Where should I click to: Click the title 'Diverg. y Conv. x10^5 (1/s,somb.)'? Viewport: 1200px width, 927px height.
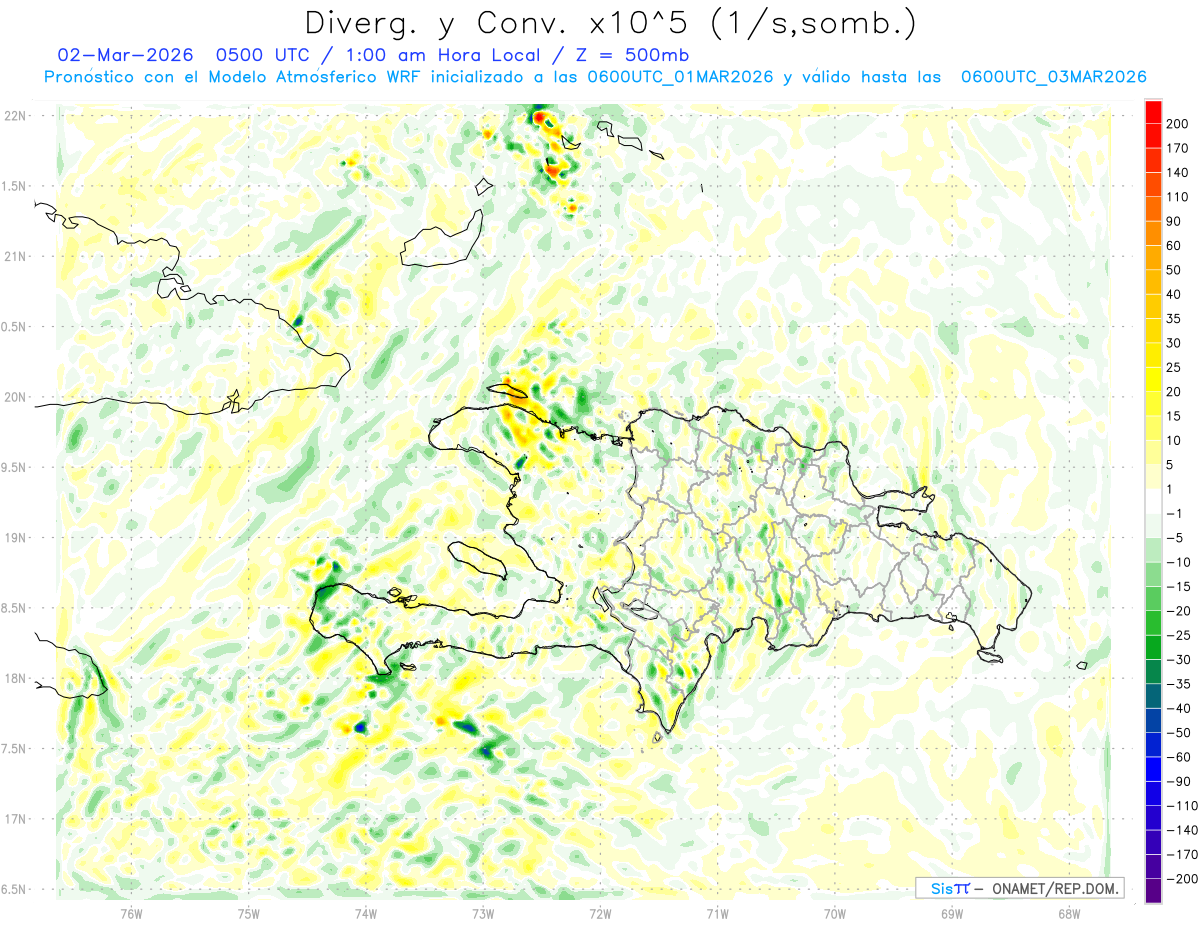(610, 23)
